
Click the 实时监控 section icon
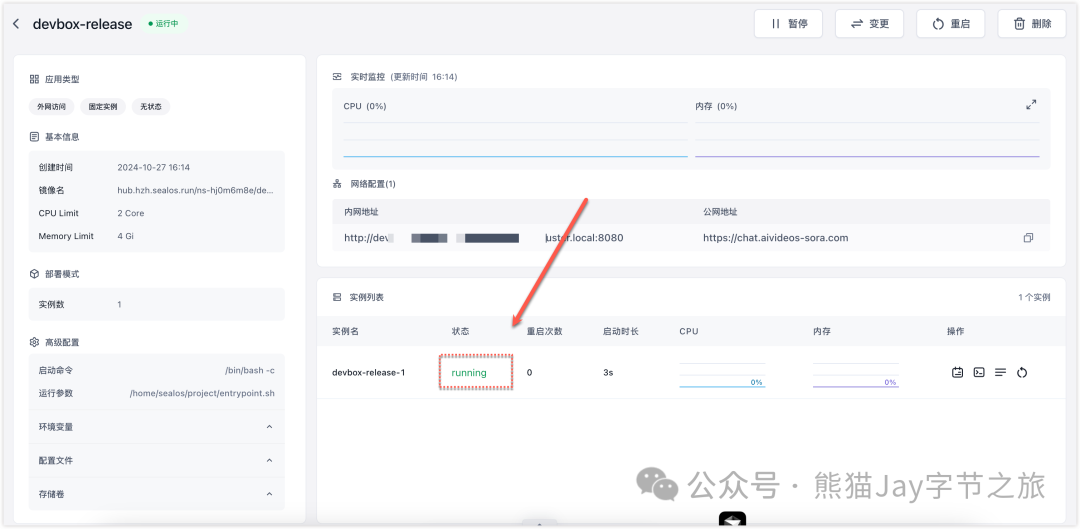pyautogui.click(x=338, y=77)
